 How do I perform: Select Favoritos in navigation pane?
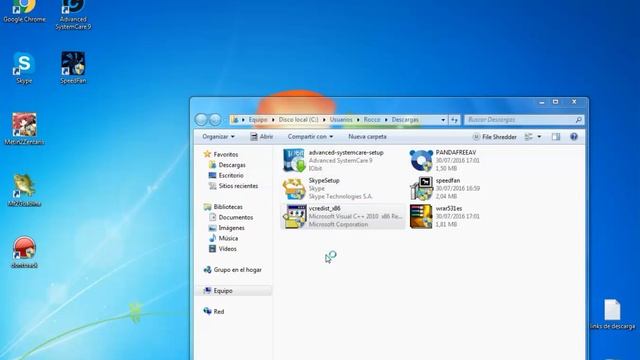221,154
